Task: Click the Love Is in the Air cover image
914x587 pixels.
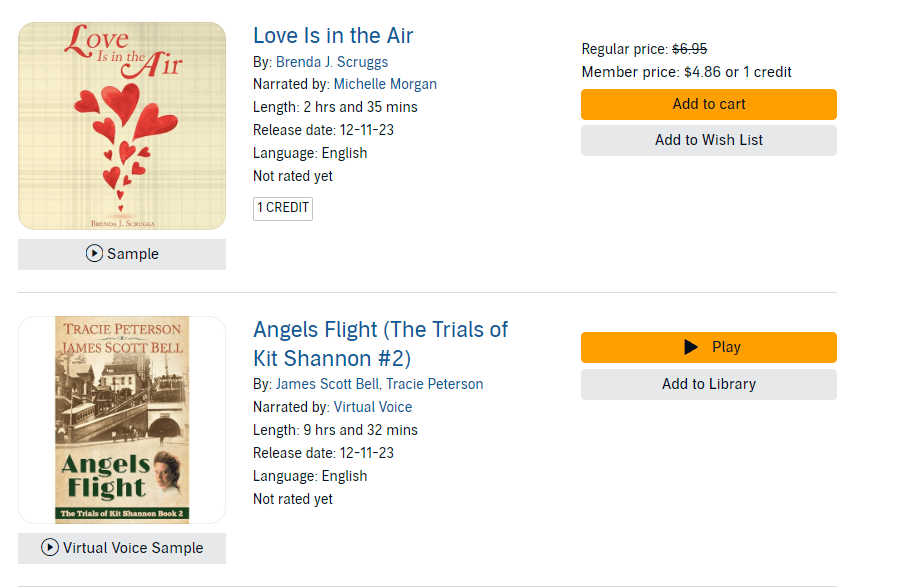Action: click(122, 126)
